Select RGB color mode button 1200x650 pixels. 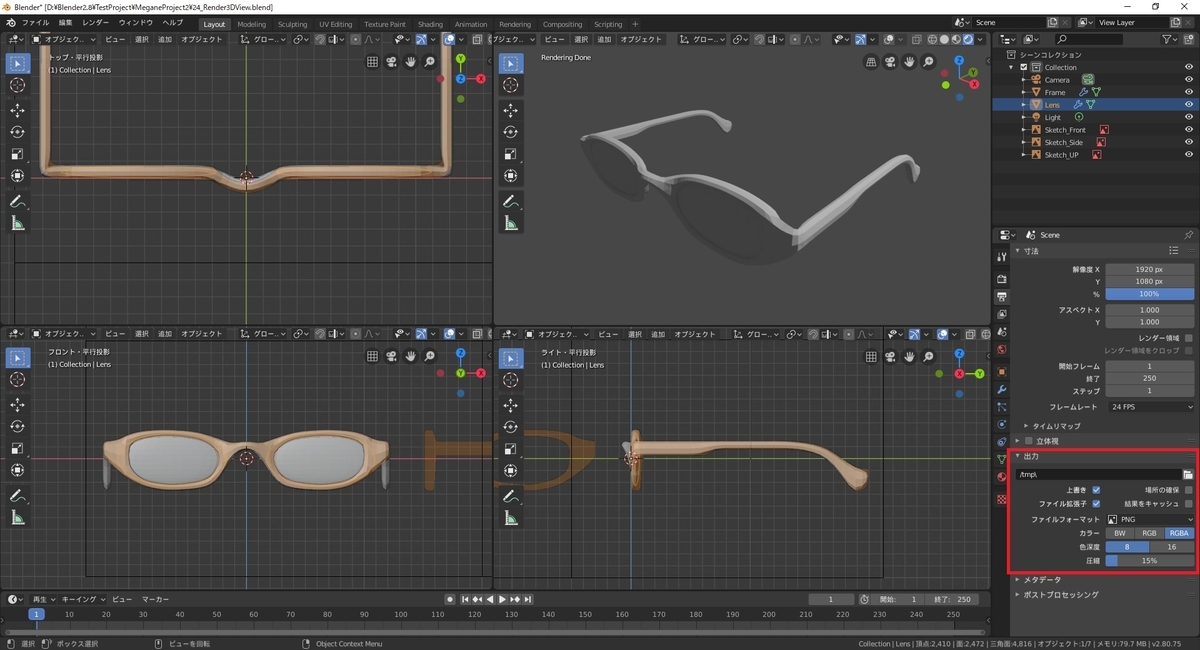coord(1149,533)
